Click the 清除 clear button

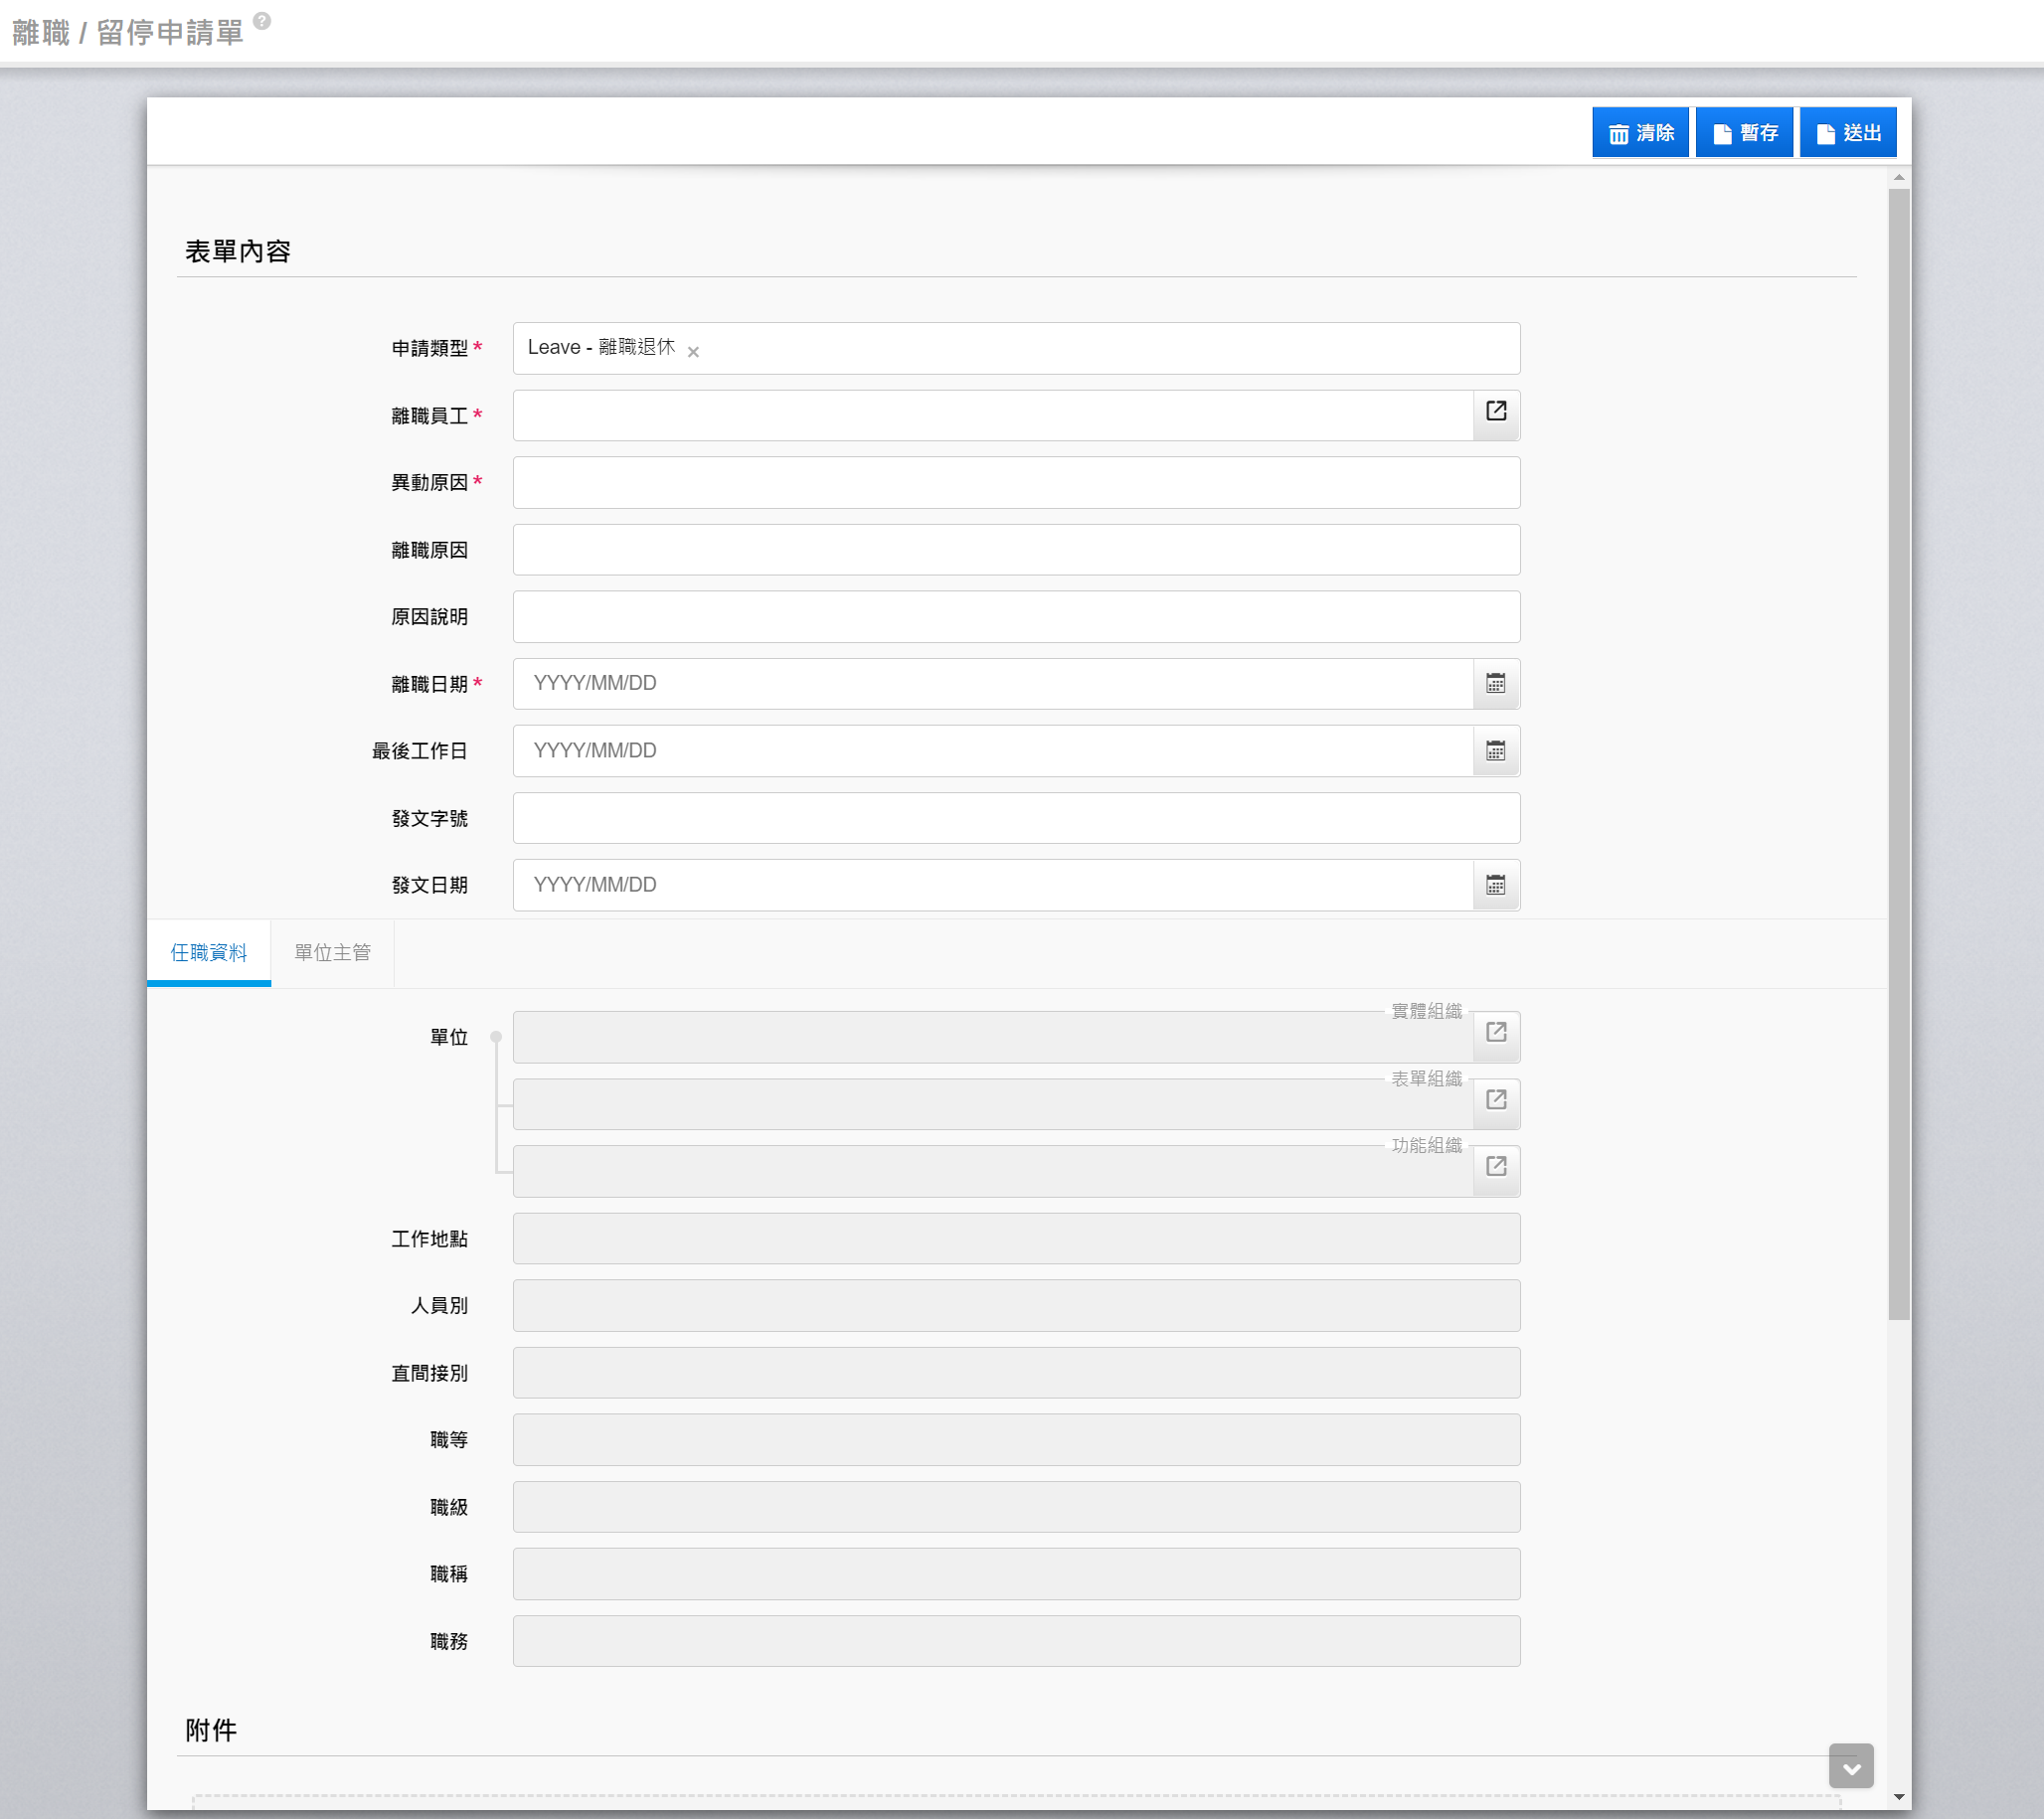[1639, 133]
